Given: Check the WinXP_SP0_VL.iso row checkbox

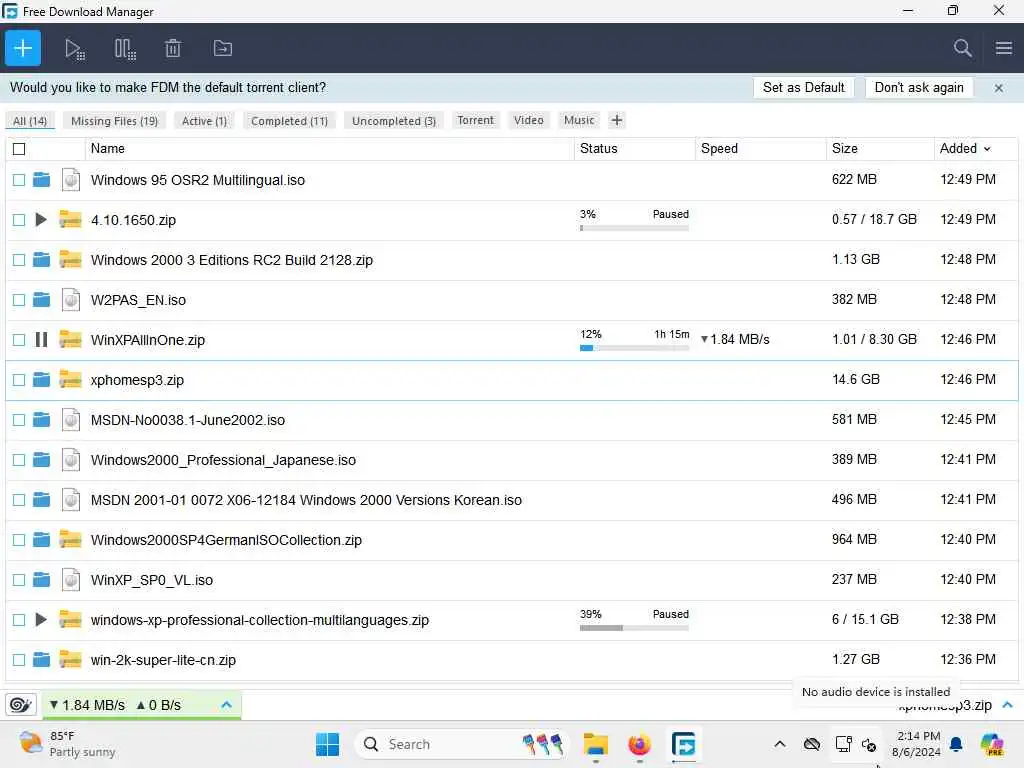Looking at the screenshot, I should [19, 580].
